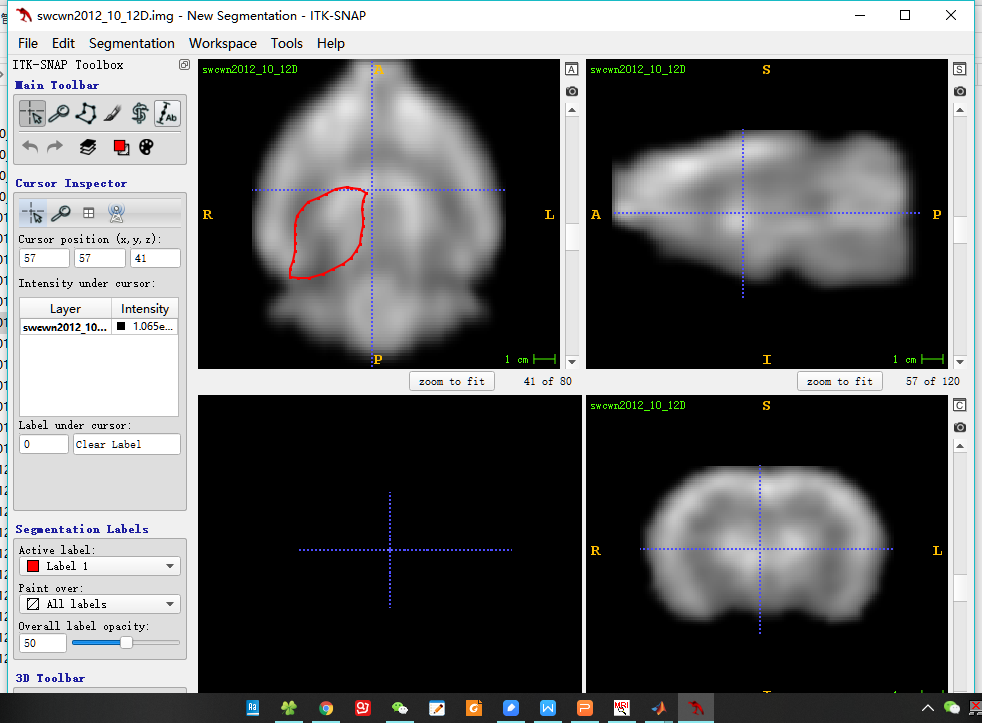Expand the coronal view with the C button

click(959, 405)
